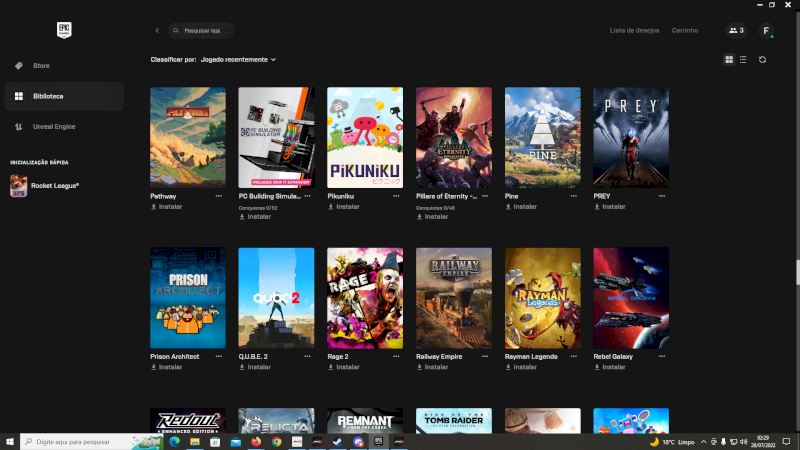The width and height of the screenshot is (800, 450).
Task: Open the Mail app from taskbar
Action: point(236,442)
